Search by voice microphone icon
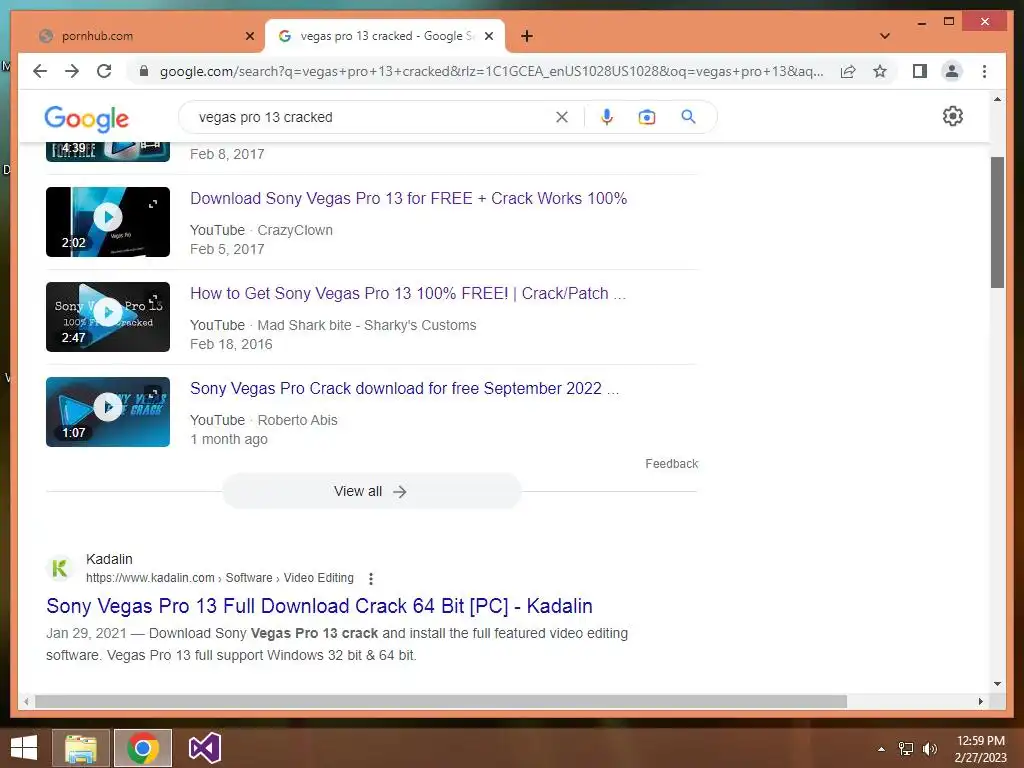Image resolution: width=1024 pixels, height=768 pixels. coord(607,117)
